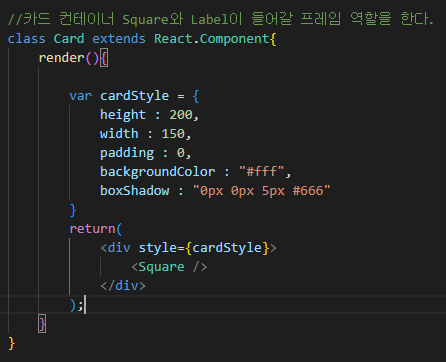Click the class name 'Card'
The image size is (446, 362).
tap(69, 39)
